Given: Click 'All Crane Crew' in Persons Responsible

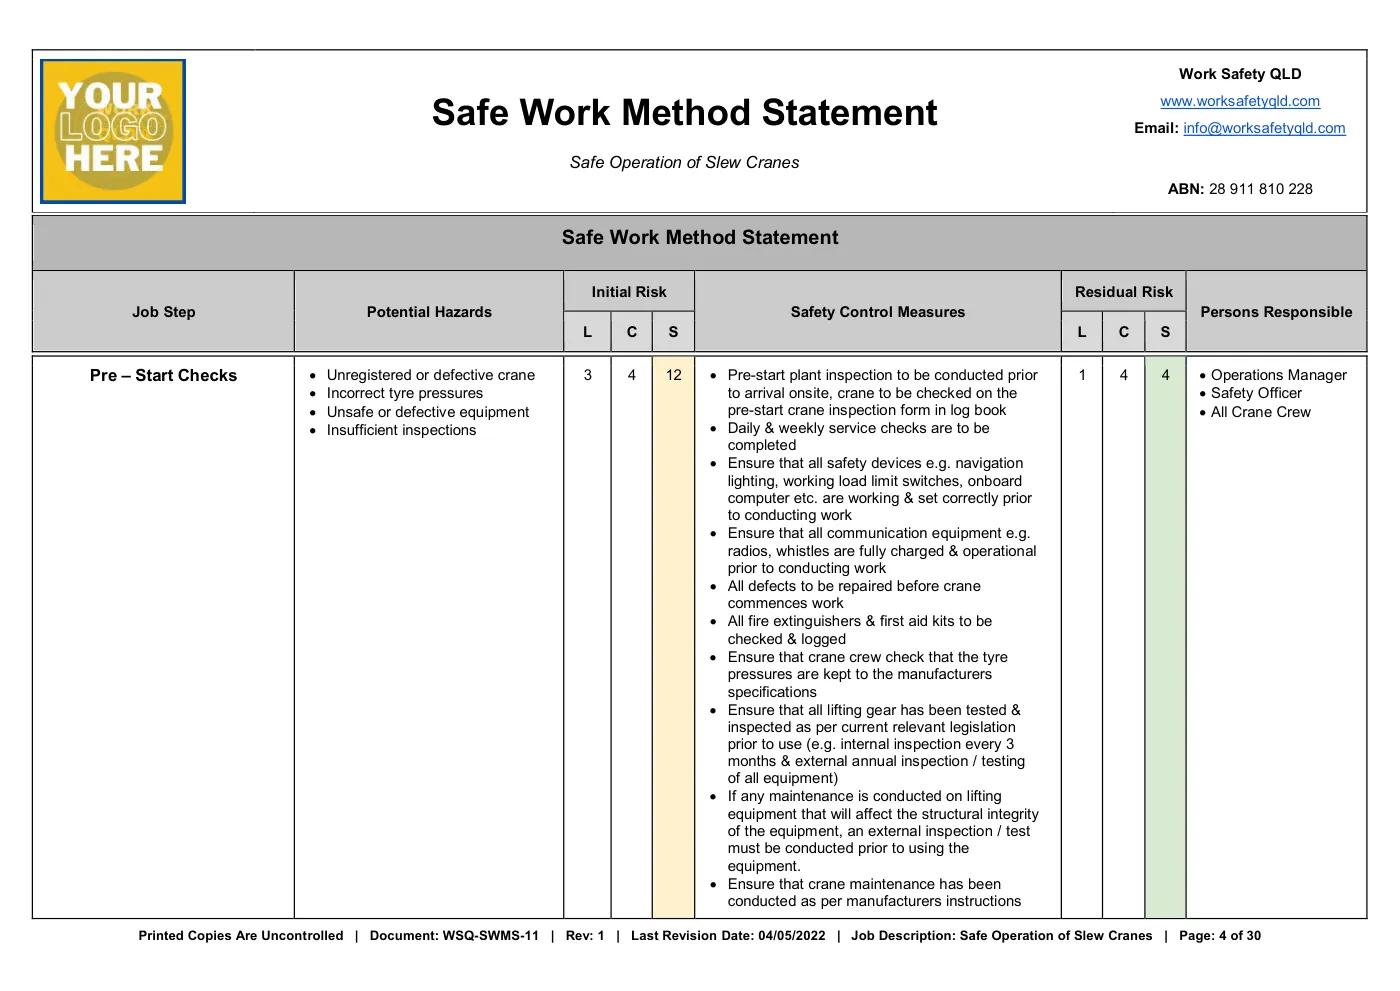Looking at the screenshot, I should coord(1260,412).
